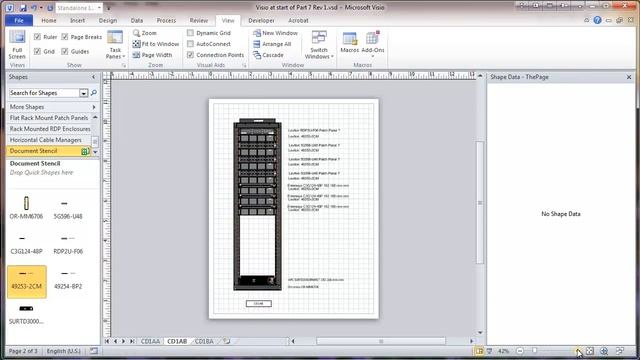
Task: Open the Help question mark icon
Action: click(597, 20)
